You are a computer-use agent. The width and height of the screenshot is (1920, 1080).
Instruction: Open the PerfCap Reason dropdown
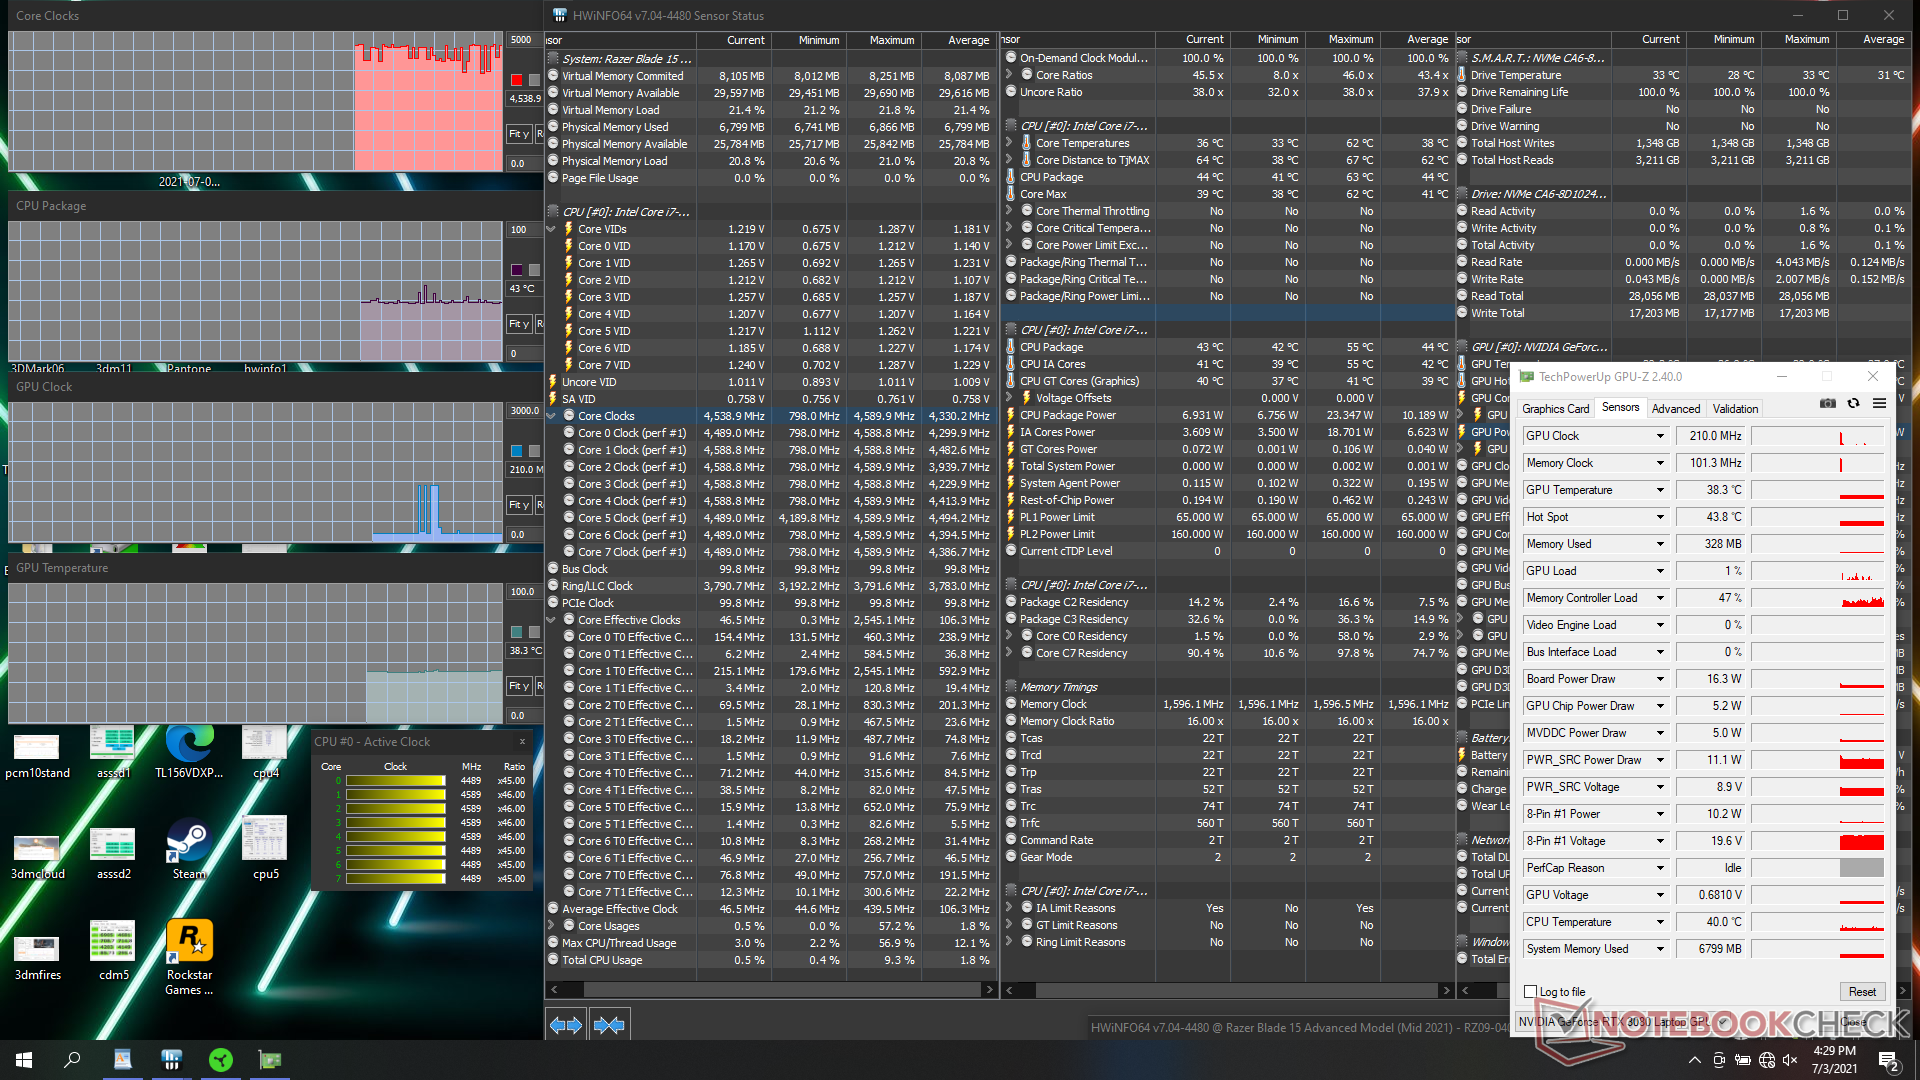[x=1660, y=868]
